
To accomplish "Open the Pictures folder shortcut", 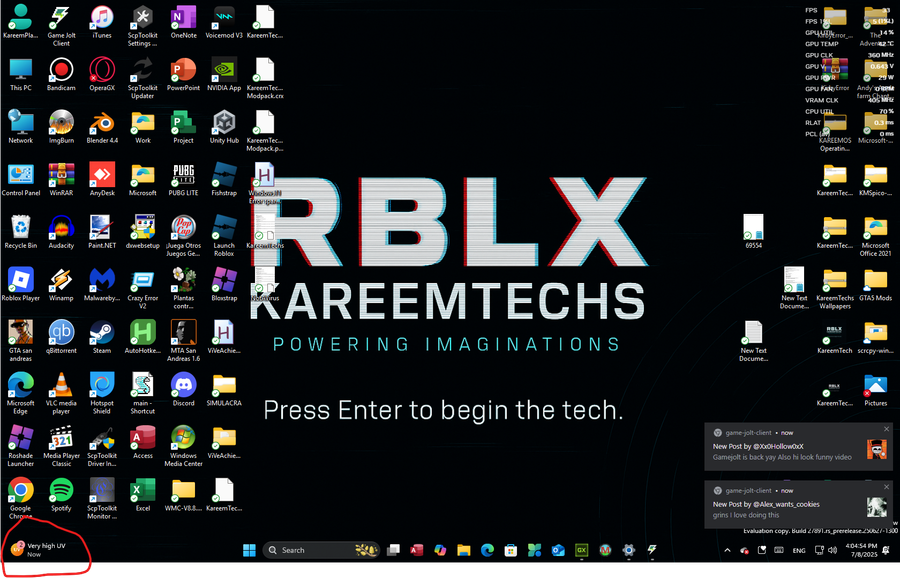I will [x=875, y=390].
